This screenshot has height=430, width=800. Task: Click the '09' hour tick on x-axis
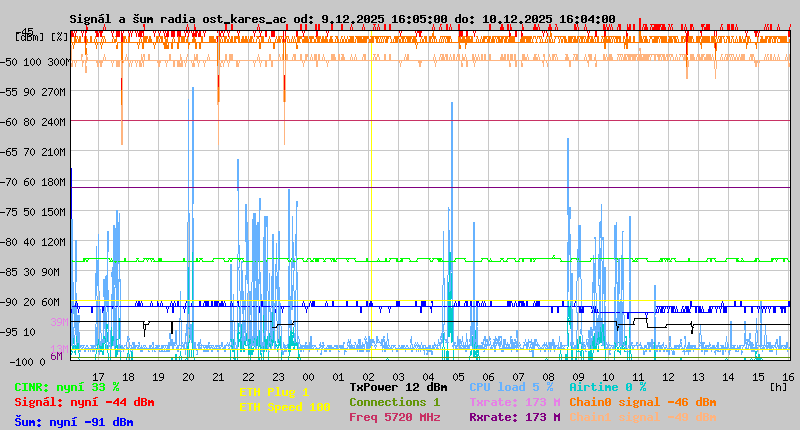[578, 377]
